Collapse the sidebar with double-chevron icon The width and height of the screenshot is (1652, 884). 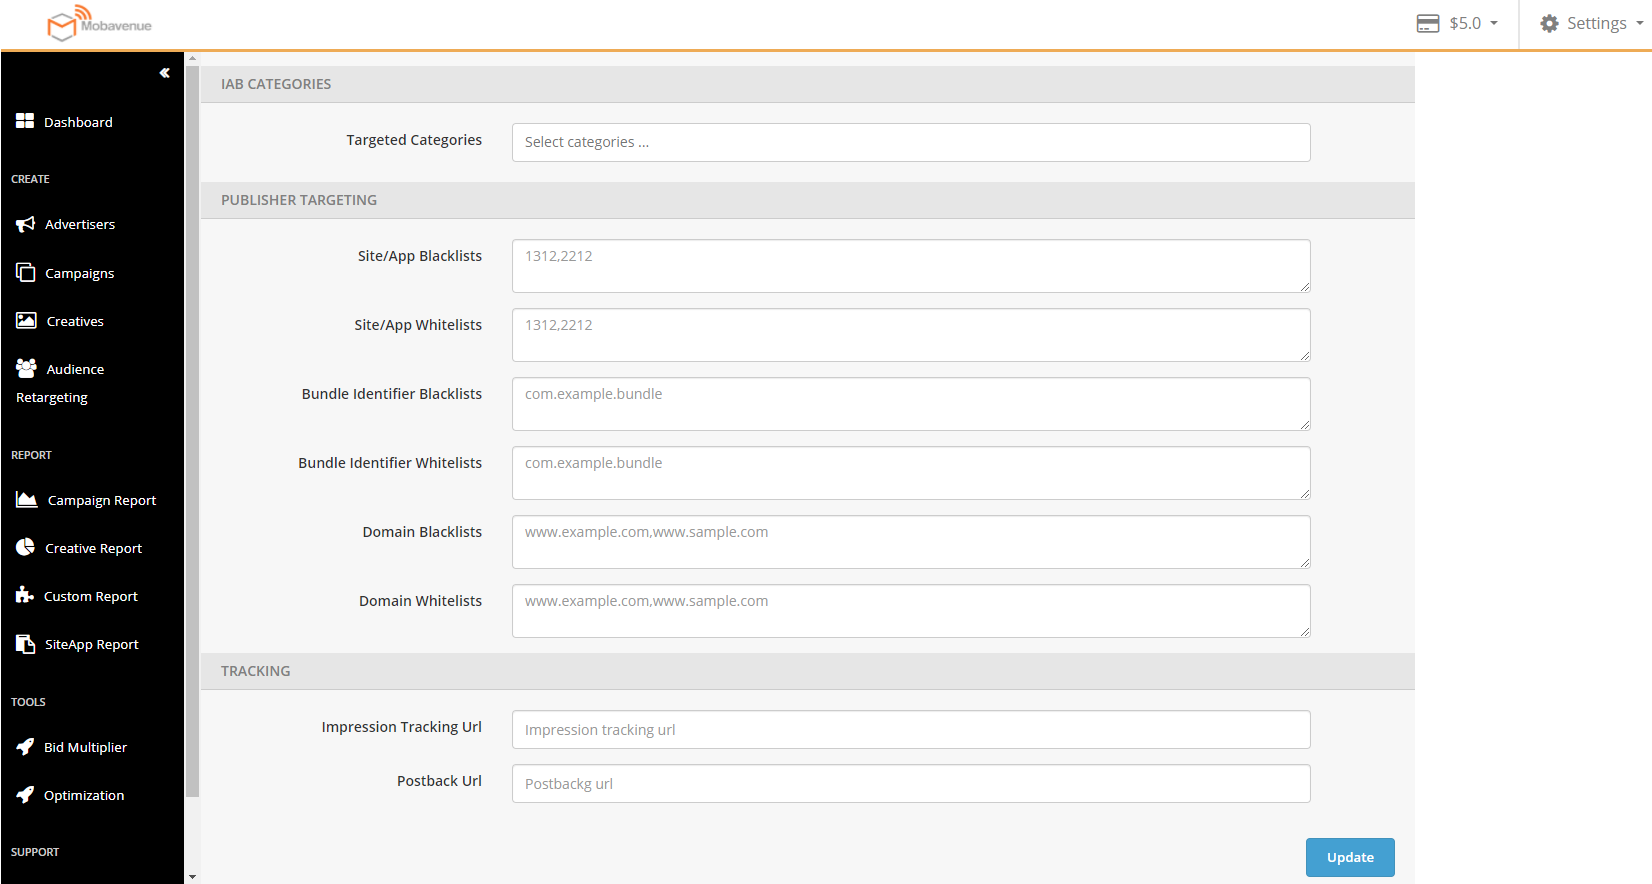pos(165,73)
